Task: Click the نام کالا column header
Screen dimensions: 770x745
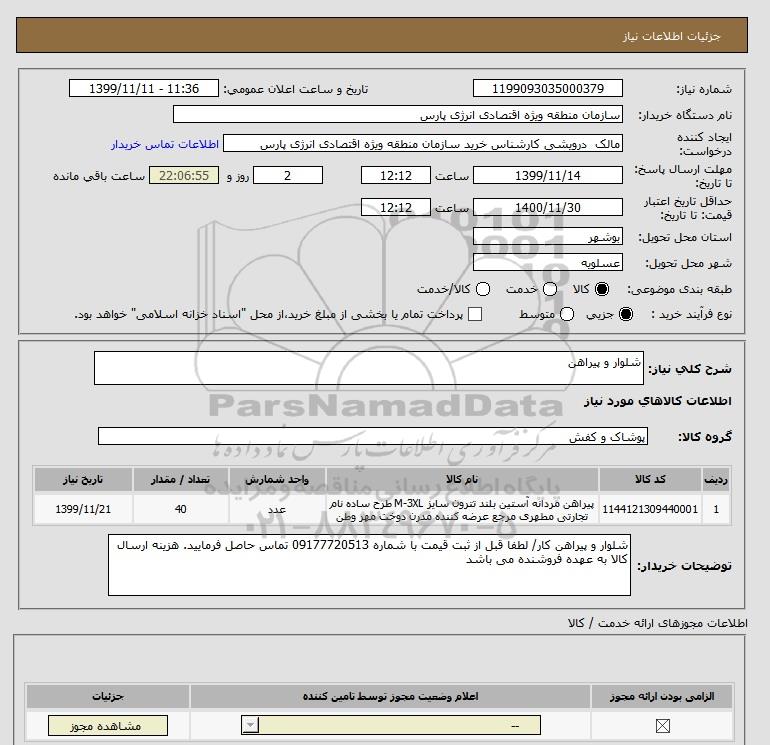Action: (462, 479)
